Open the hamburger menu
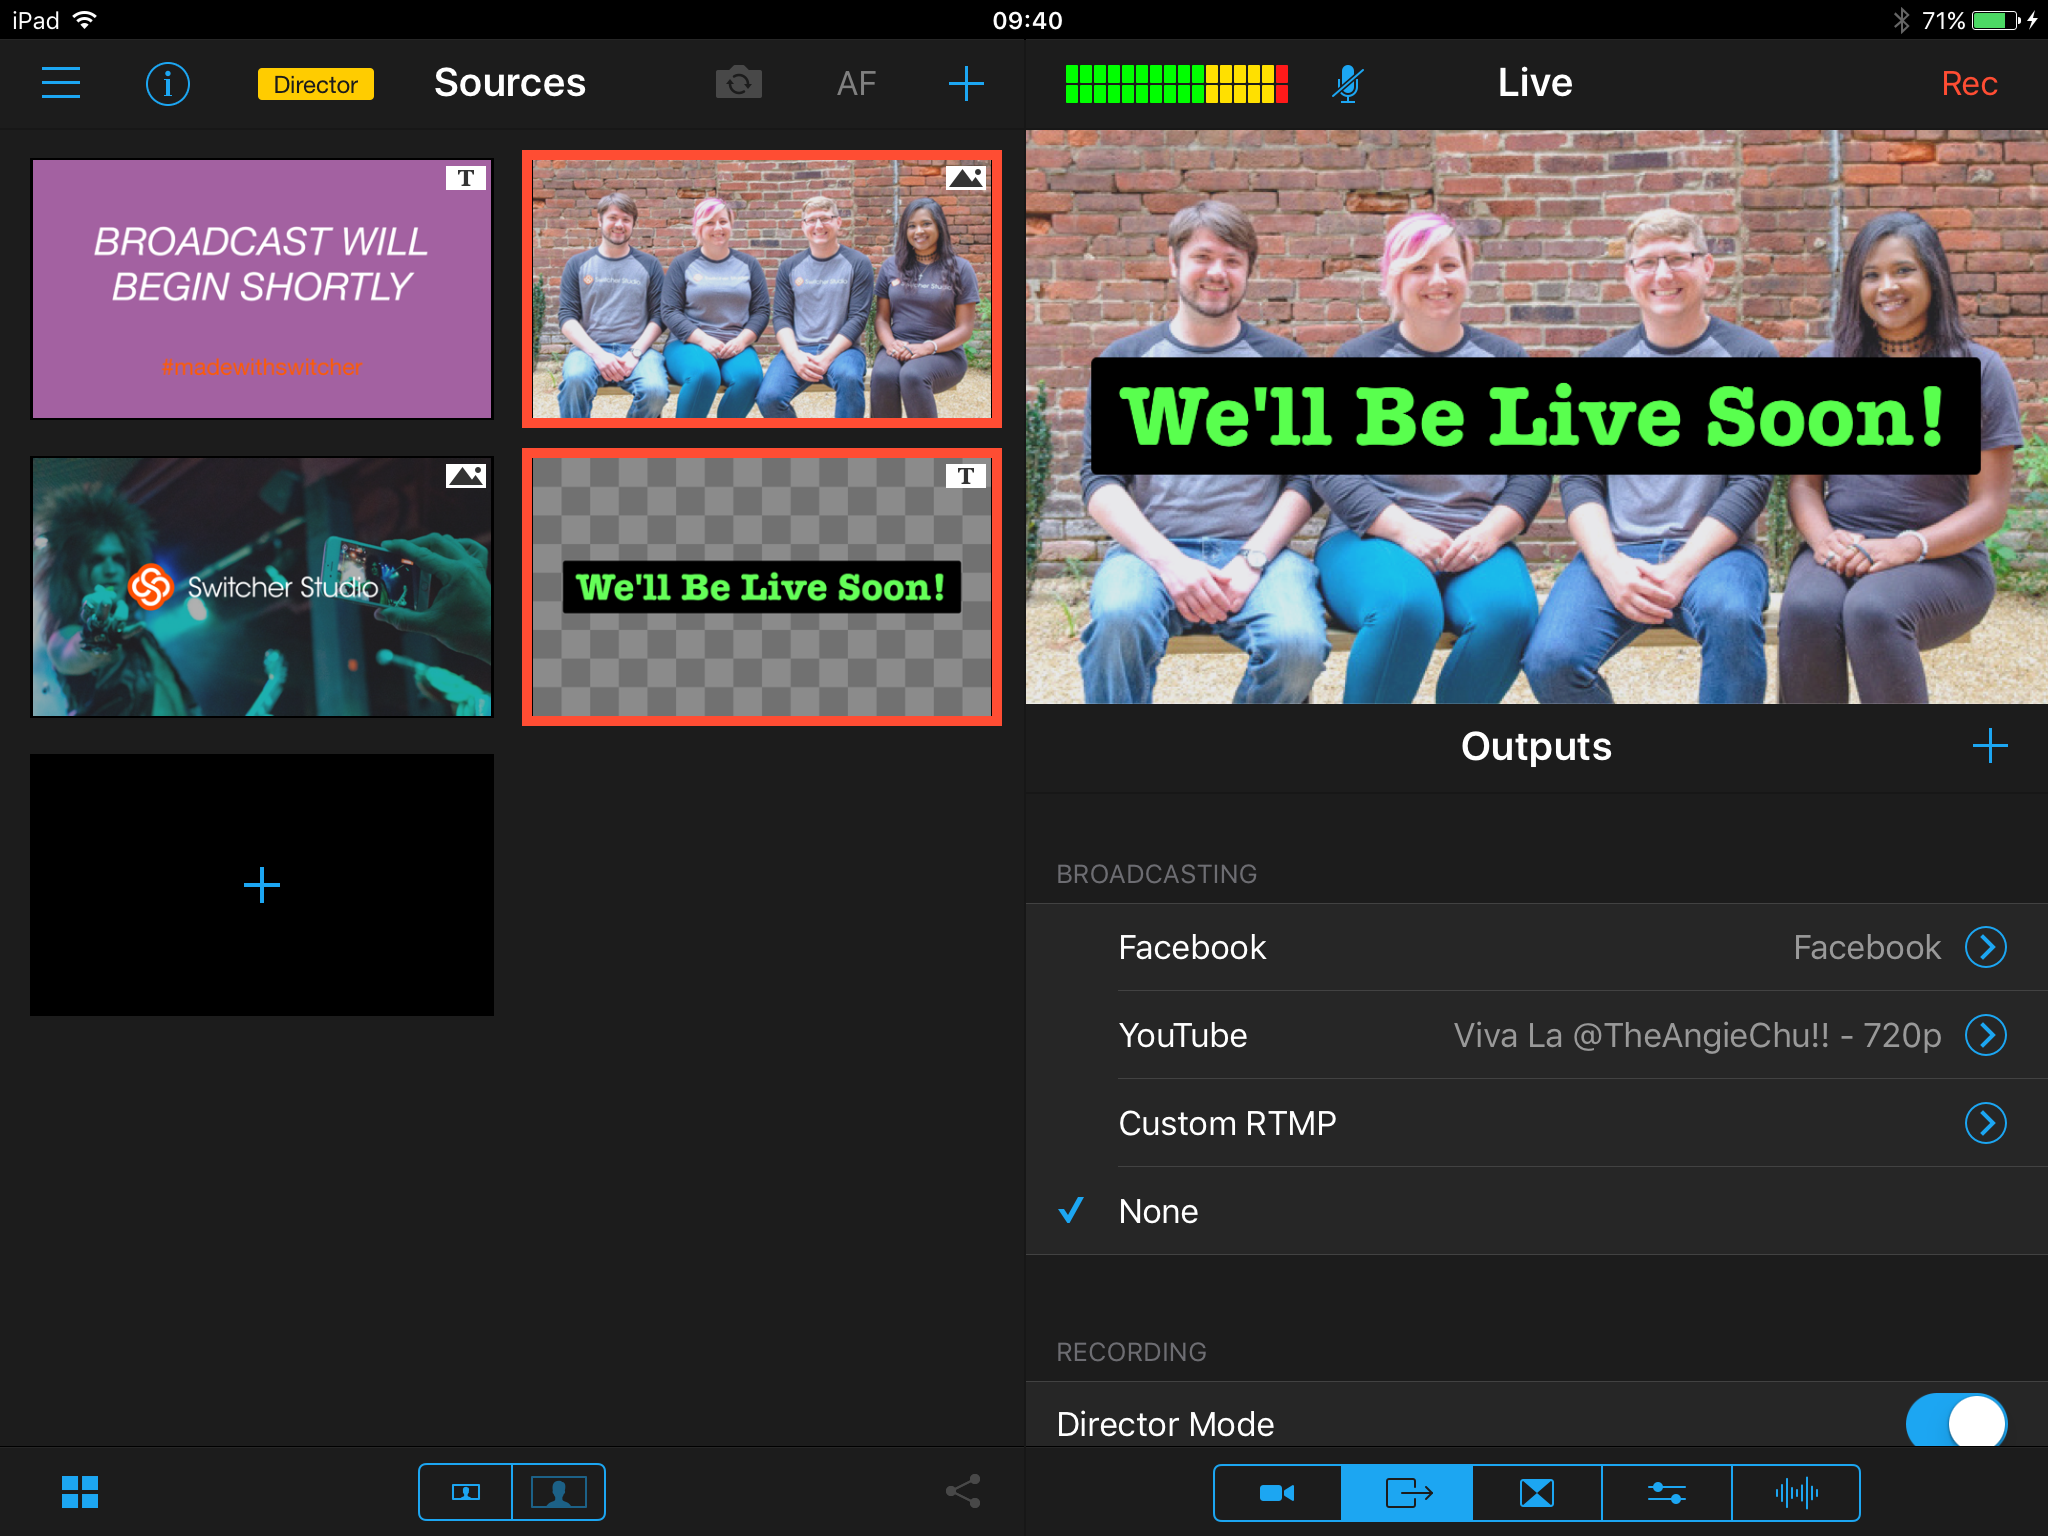Image resolution: width=2048 pixels, height=1536 pixels. click(61, 83)
